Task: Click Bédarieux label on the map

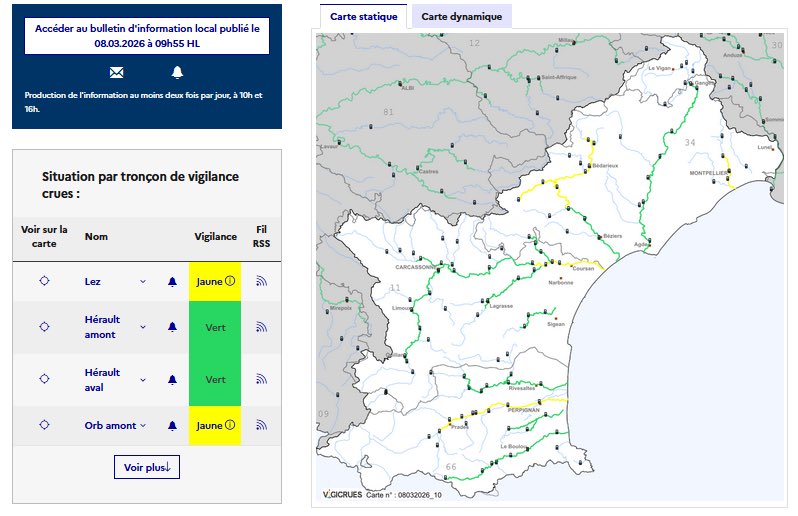Action: (x=605, y=166)
